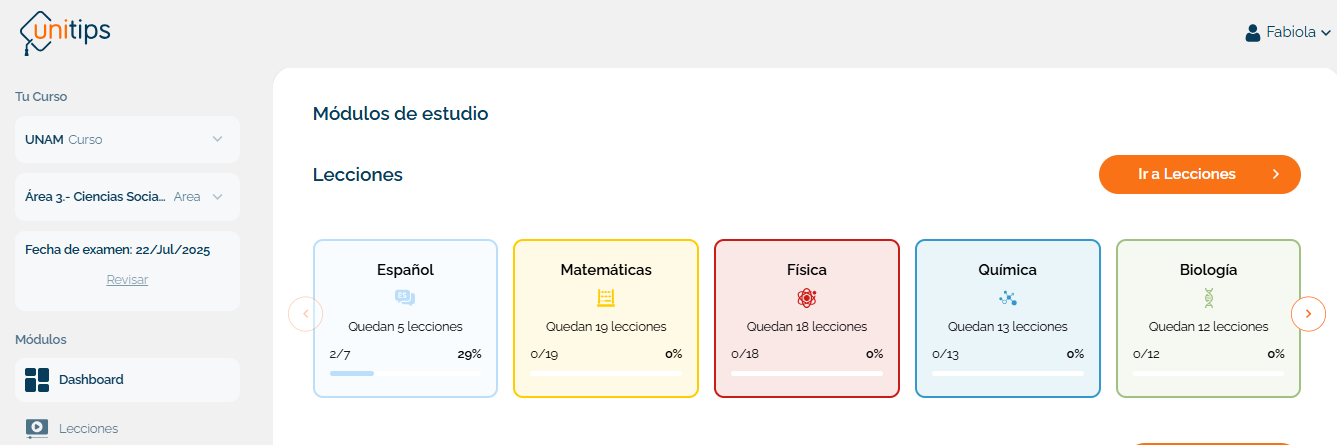The height and width of the screenshot is (445, 1337).
Task: Click the Dashboard grid icon
Action: (x=37, y=380)
